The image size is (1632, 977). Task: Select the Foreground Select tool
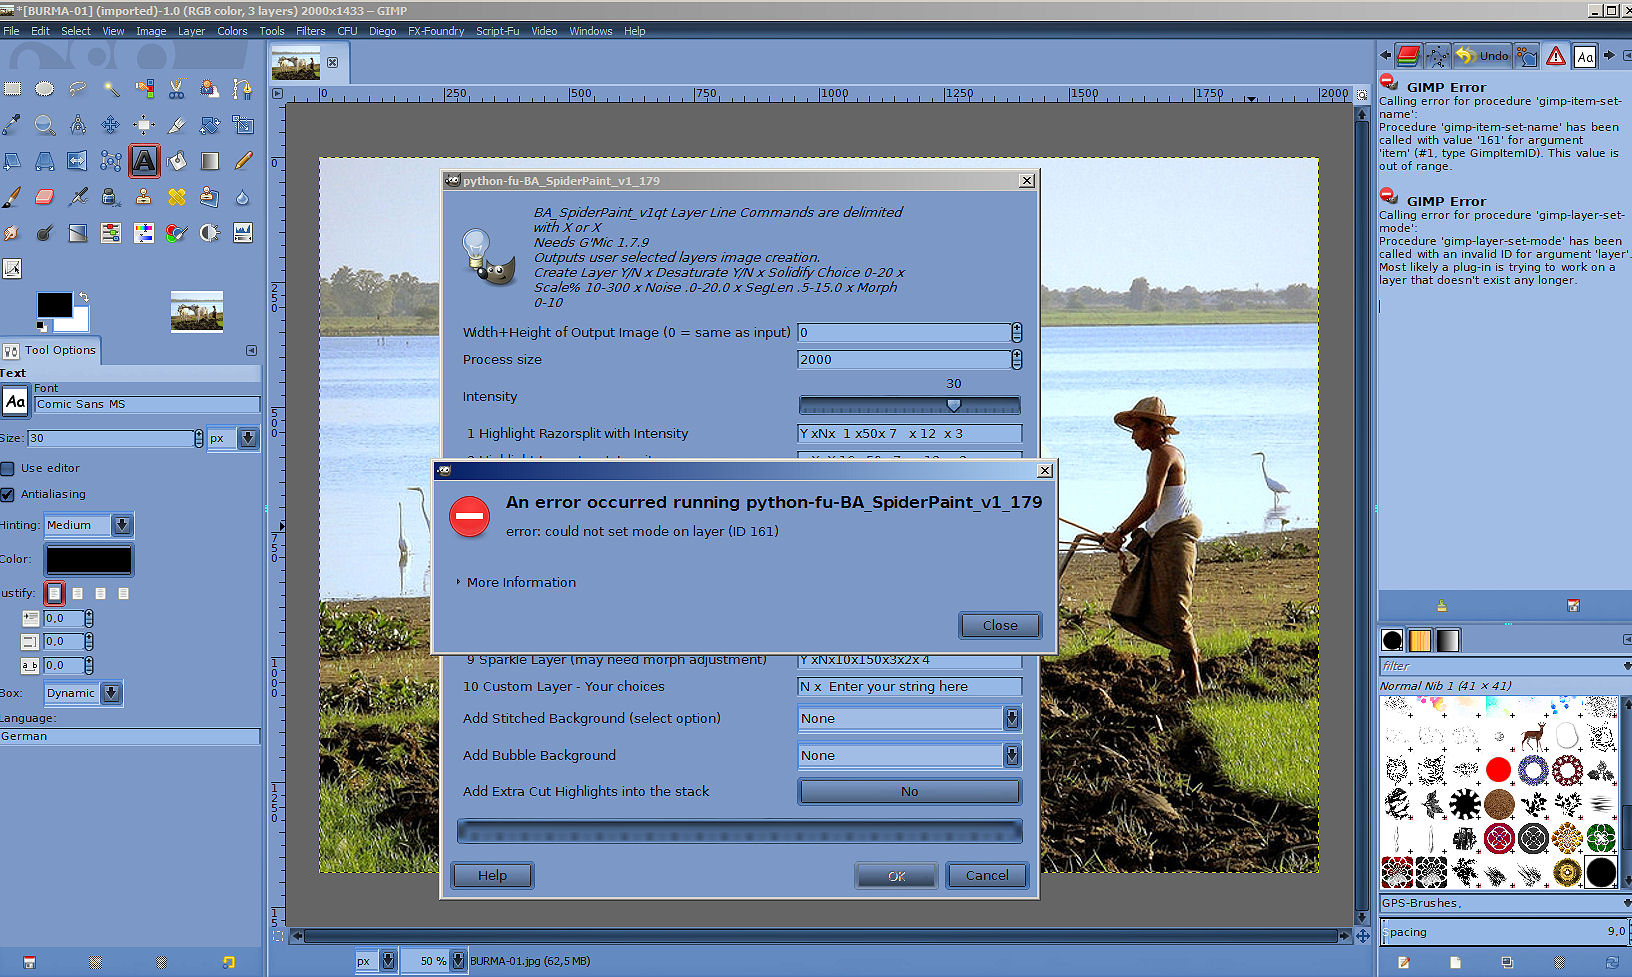point(210,89)
